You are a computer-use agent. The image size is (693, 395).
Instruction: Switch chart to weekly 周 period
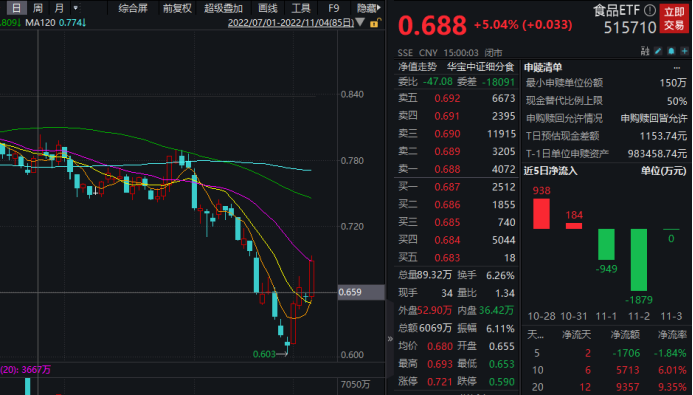click(x=38, y=8)
